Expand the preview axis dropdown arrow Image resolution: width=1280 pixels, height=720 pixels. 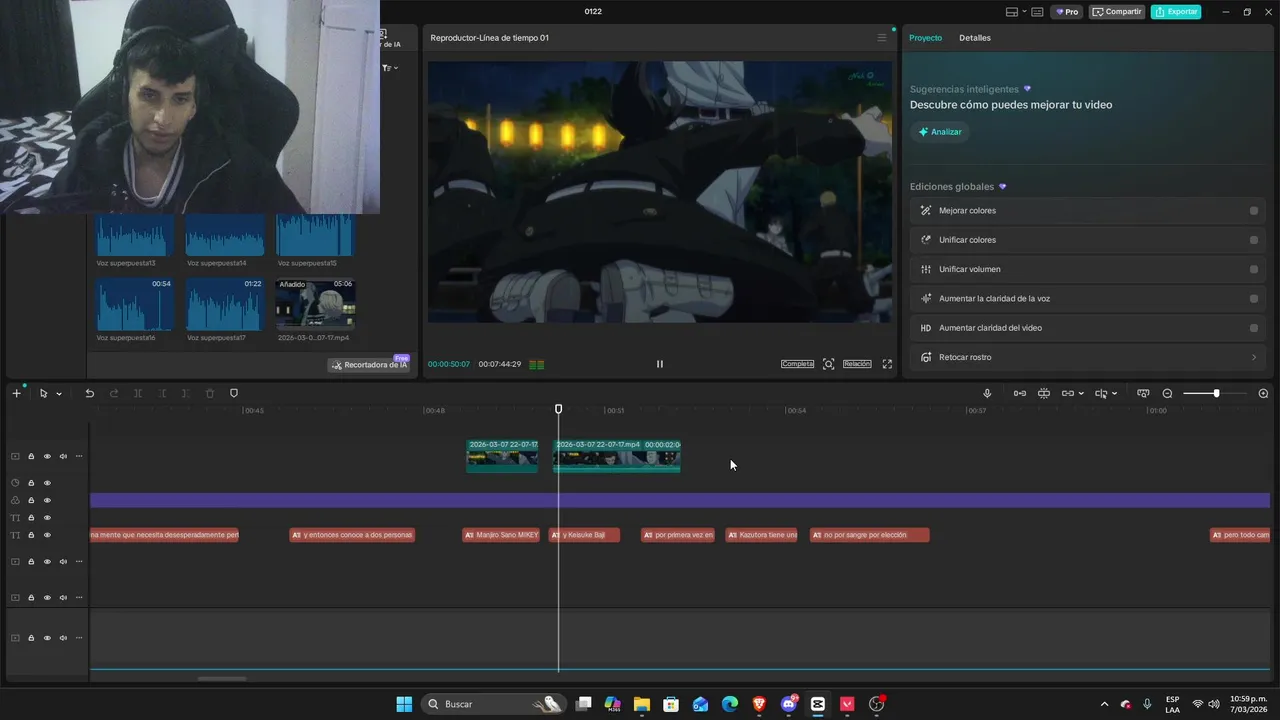pos(1114,394)
